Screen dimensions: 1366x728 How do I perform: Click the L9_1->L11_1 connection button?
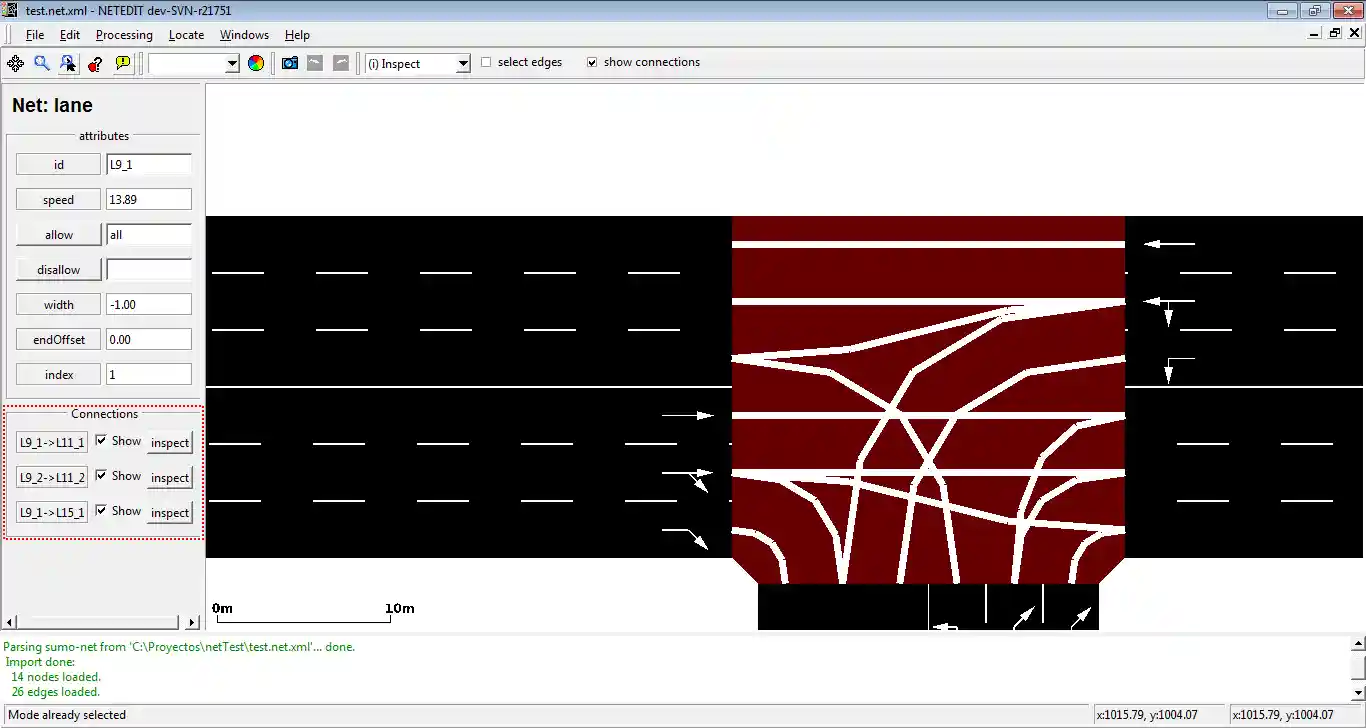click(53, 442)
